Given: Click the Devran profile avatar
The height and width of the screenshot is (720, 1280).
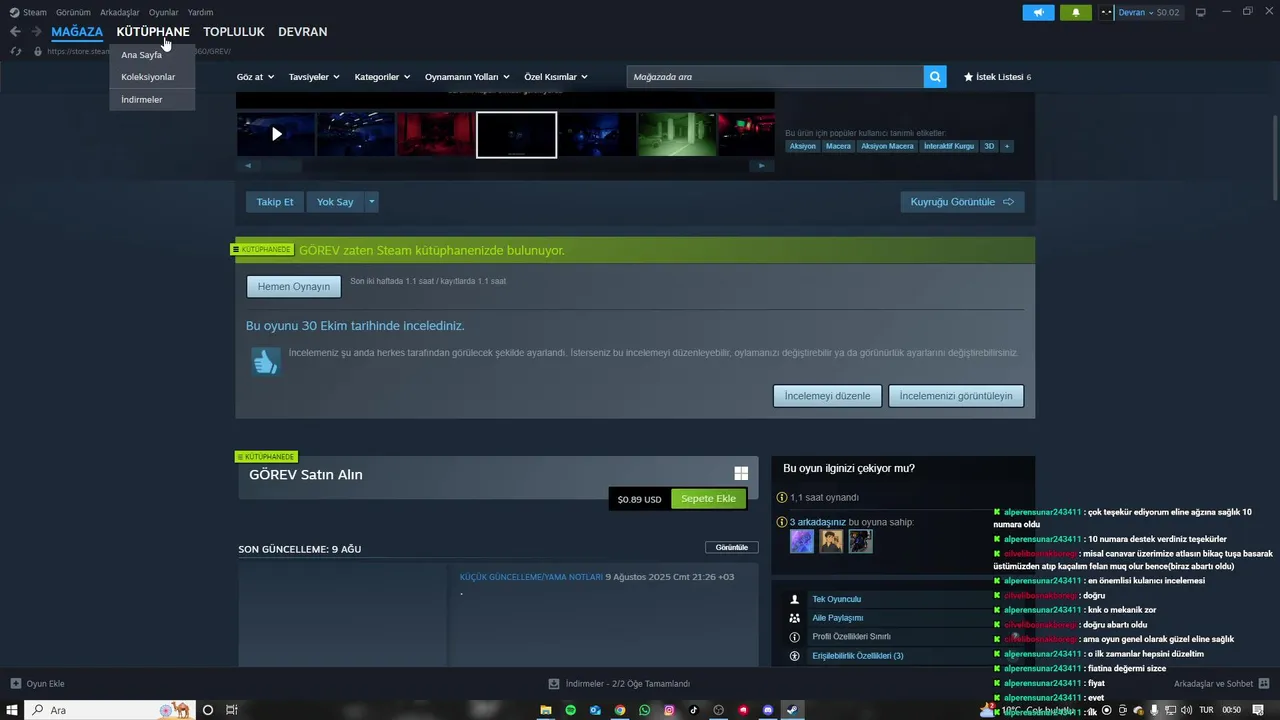Looking at the screenshot, I should pos(1106,13).
